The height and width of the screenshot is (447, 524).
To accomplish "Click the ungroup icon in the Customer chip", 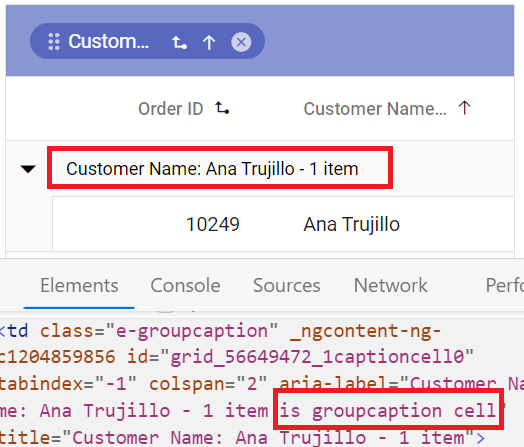I will (179, 42).
